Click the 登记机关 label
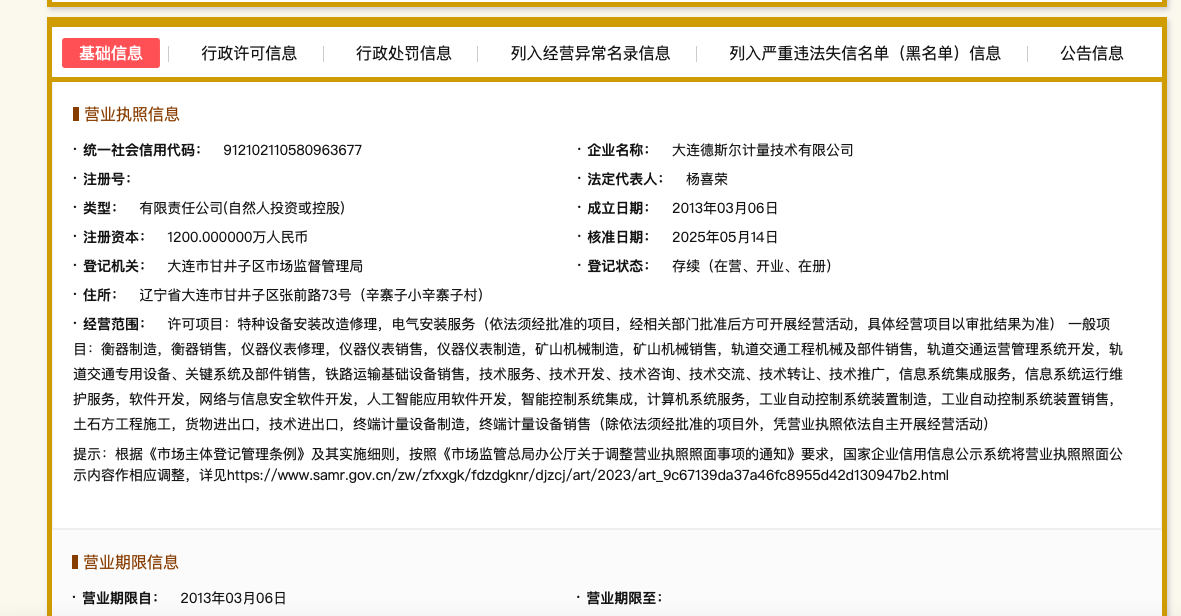The width and height of the screenshot is (1181, 616). [x=114, y=266]
